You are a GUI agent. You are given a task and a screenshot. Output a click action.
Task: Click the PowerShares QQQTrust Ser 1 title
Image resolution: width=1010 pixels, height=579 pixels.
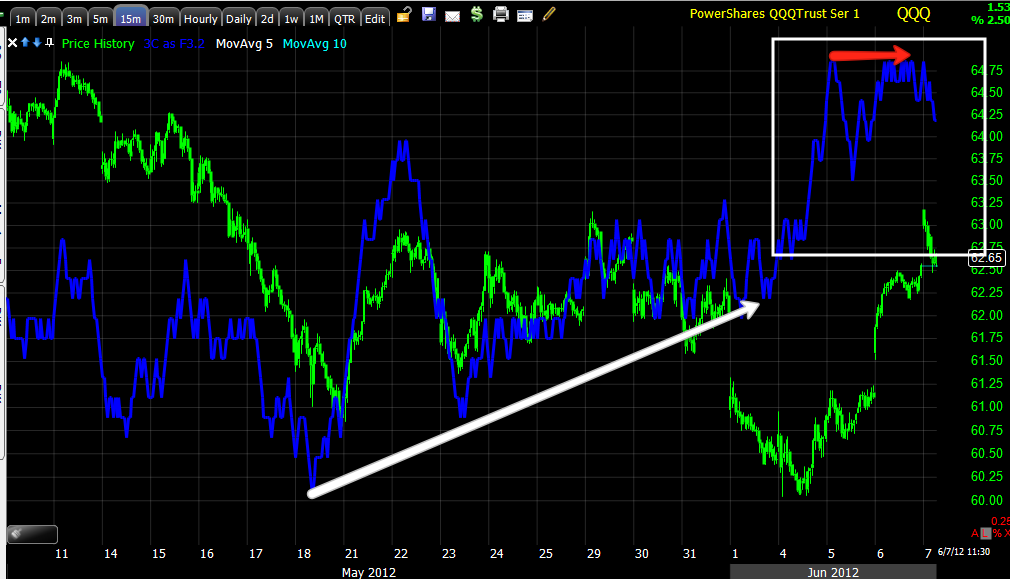pyautogui.click(x=774, y=14)
